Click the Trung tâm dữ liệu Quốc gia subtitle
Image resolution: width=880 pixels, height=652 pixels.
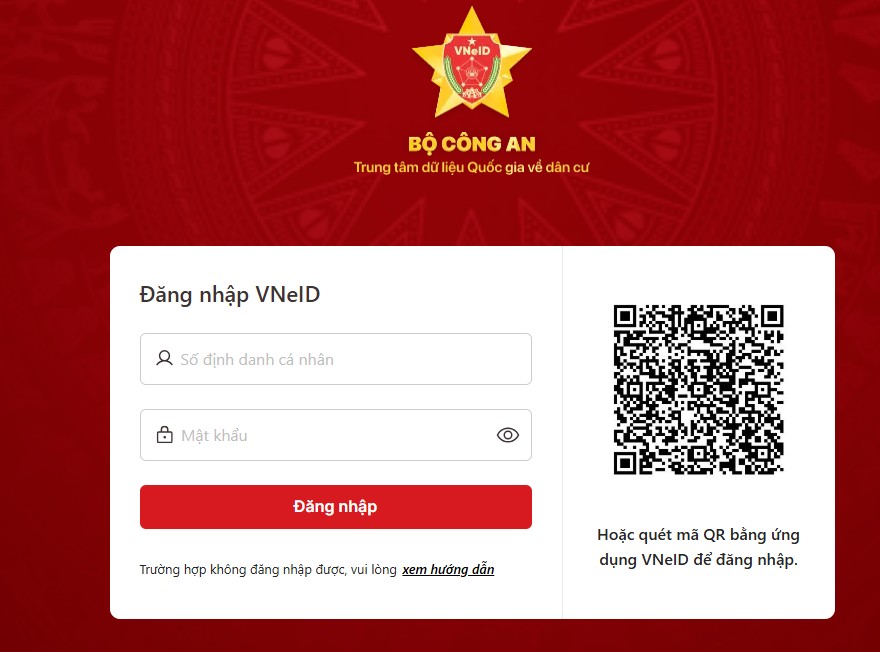[471, 167]
